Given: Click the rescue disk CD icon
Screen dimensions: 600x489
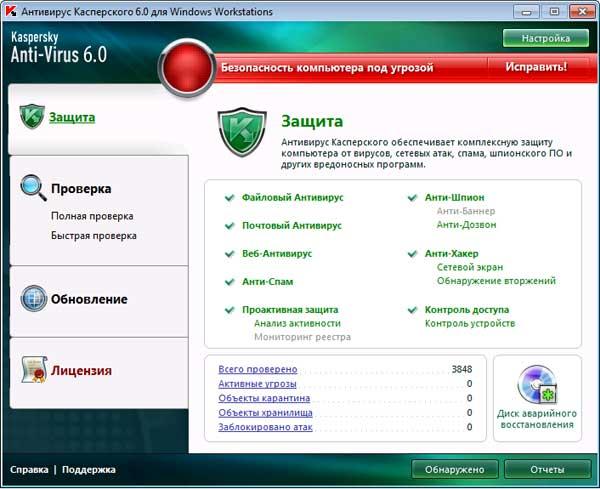Looking at the screenshot, I should [537, 384].
